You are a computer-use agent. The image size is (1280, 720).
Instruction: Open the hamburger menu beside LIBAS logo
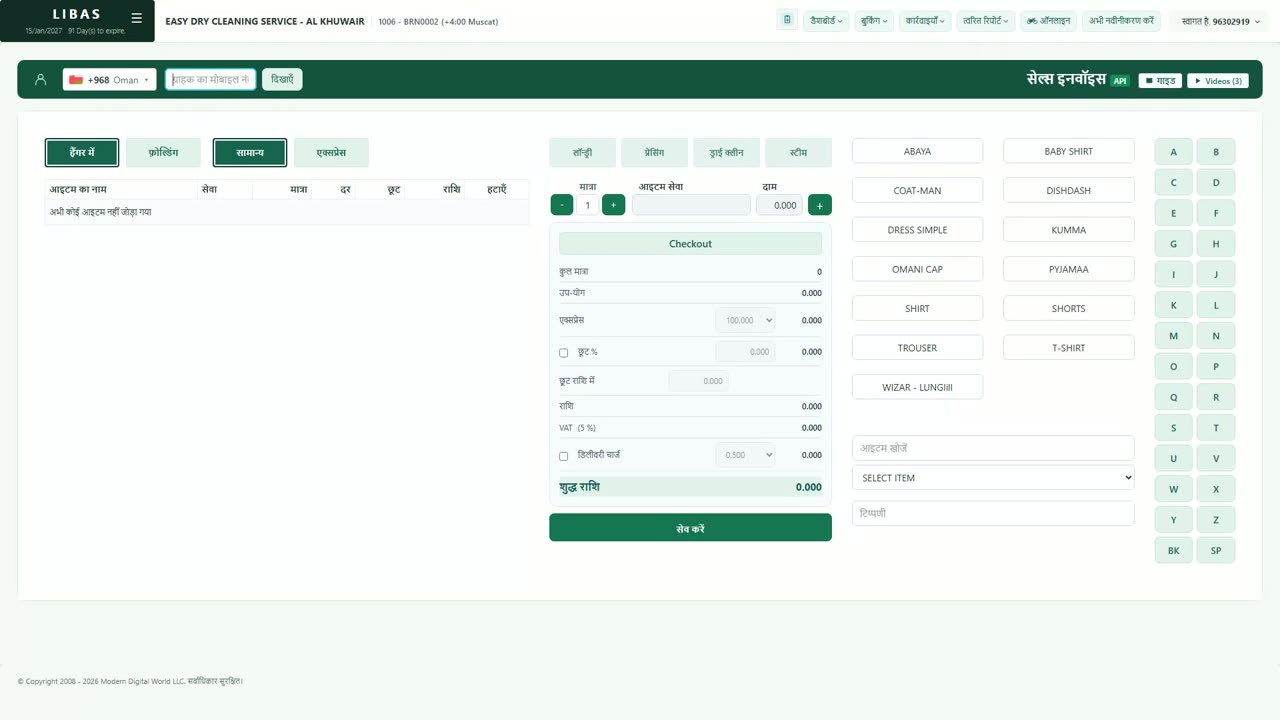pos(137,18)
